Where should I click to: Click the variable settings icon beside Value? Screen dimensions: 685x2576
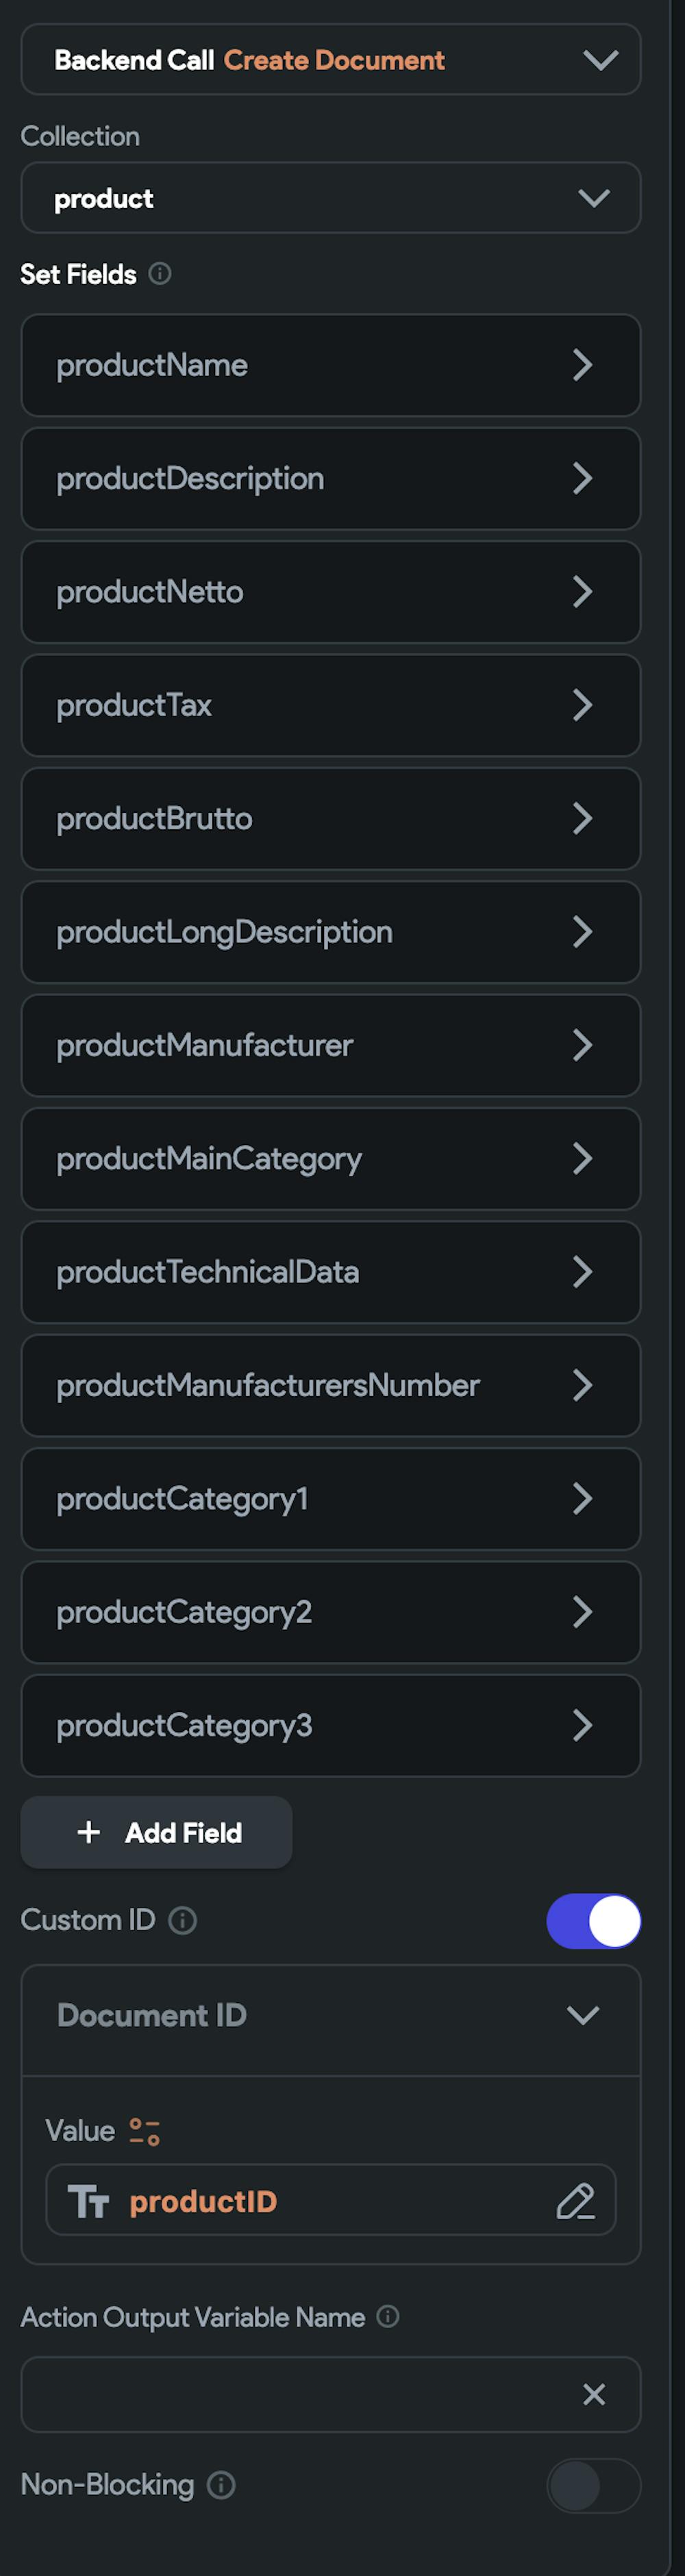(145, 2131)
